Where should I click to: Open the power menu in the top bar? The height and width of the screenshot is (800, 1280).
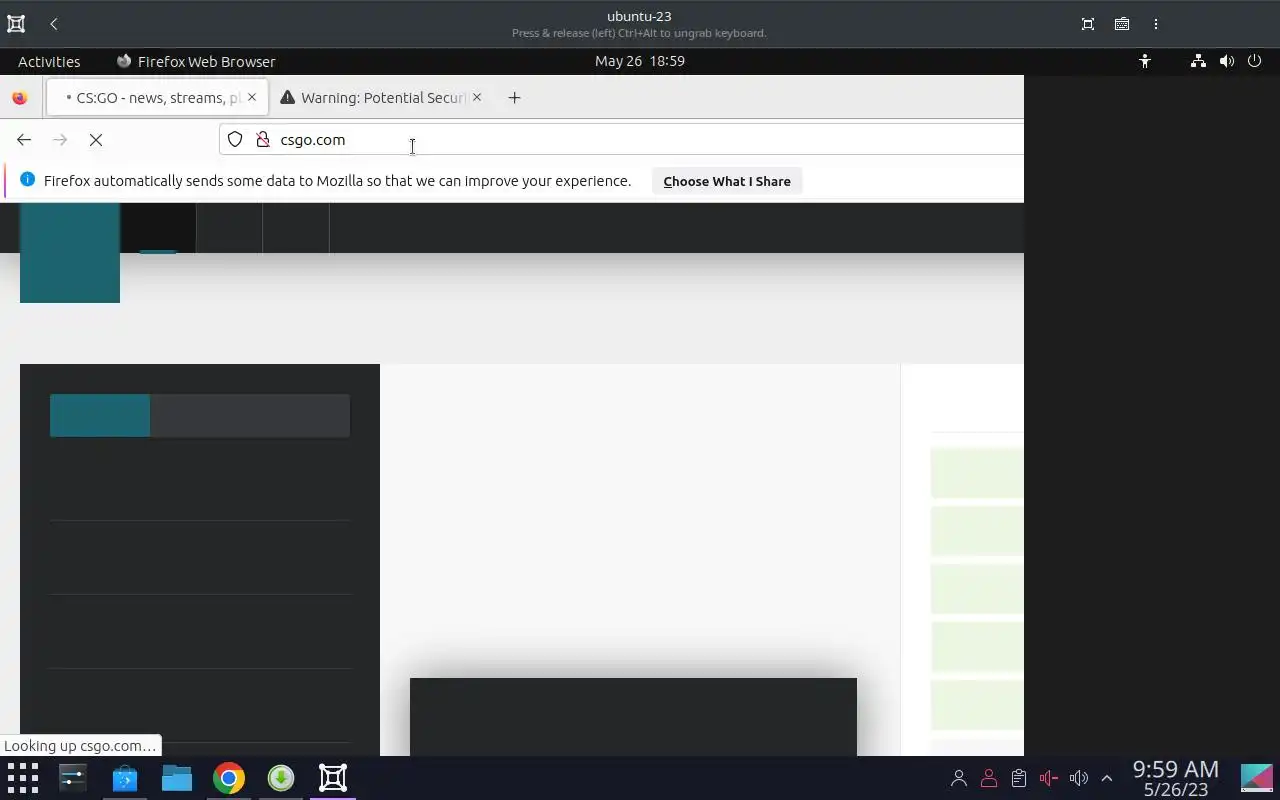pyautogui.click(x=1255, y=61)
